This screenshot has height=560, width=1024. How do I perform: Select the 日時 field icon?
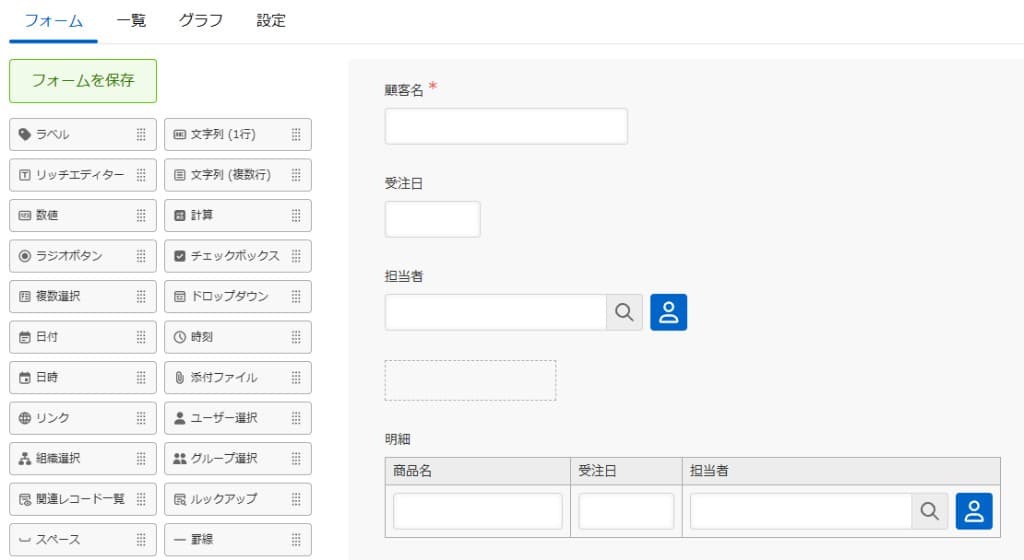click(x=25, y=378)
